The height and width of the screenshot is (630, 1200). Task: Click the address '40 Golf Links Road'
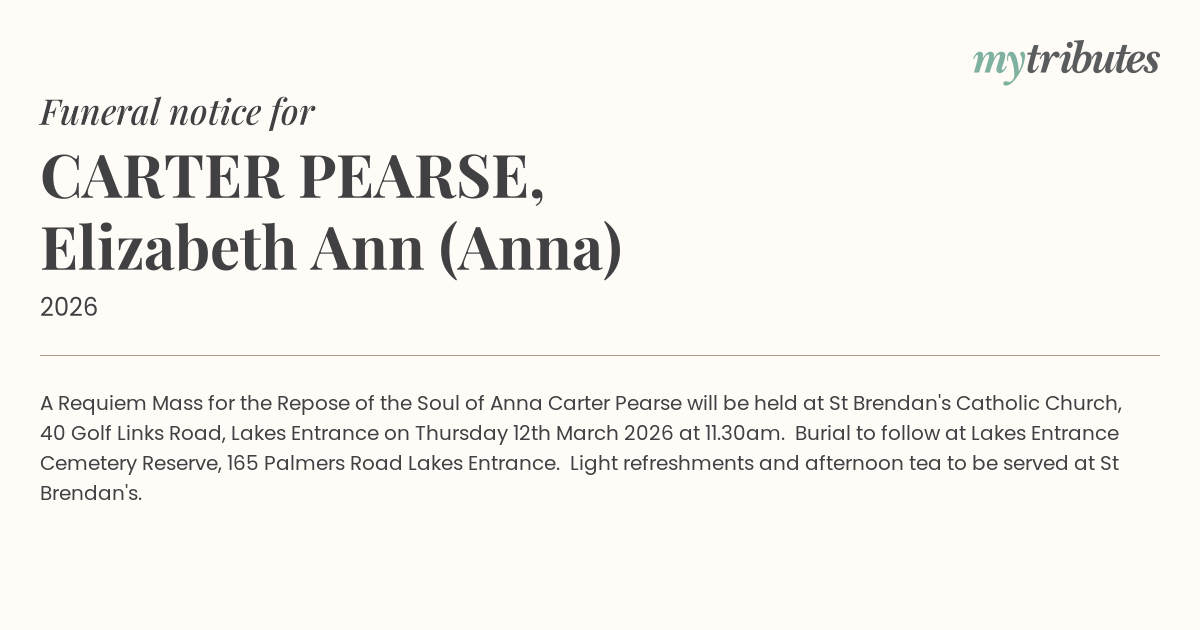(129, 434)
